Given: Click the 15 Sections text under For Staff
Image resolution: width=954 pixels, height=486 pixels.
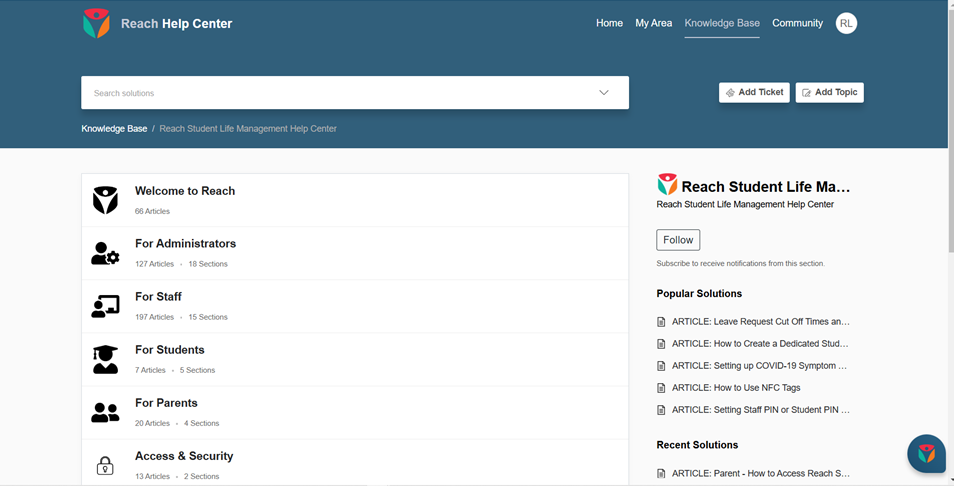Looking at the screenshot, I should tap(208, 317).
